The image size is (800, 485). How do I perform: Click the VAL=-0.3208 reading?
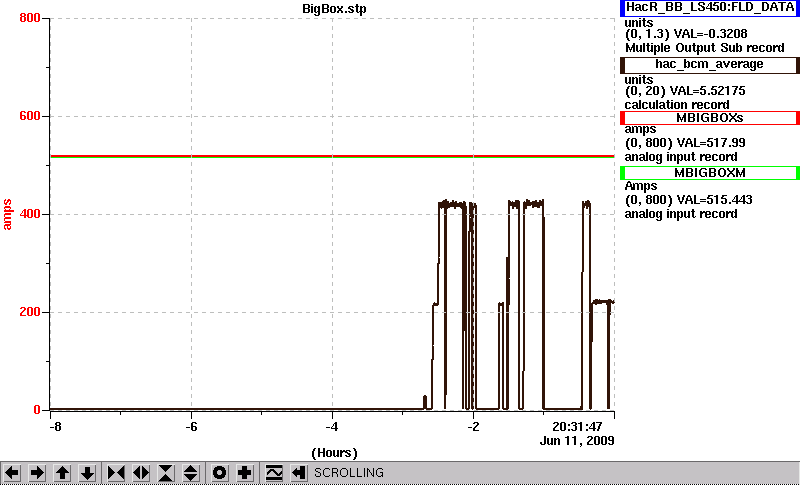click(x=711, y=34)
